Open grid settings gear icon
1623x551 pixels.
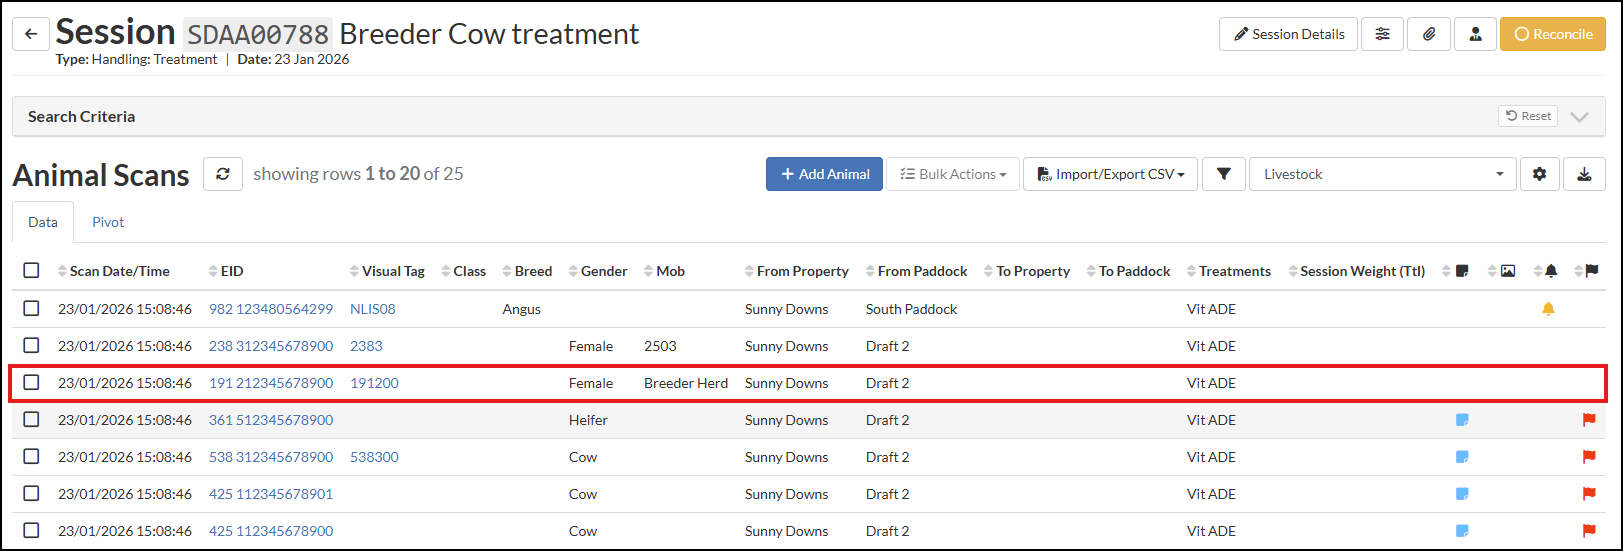[x=1539, y=174]
